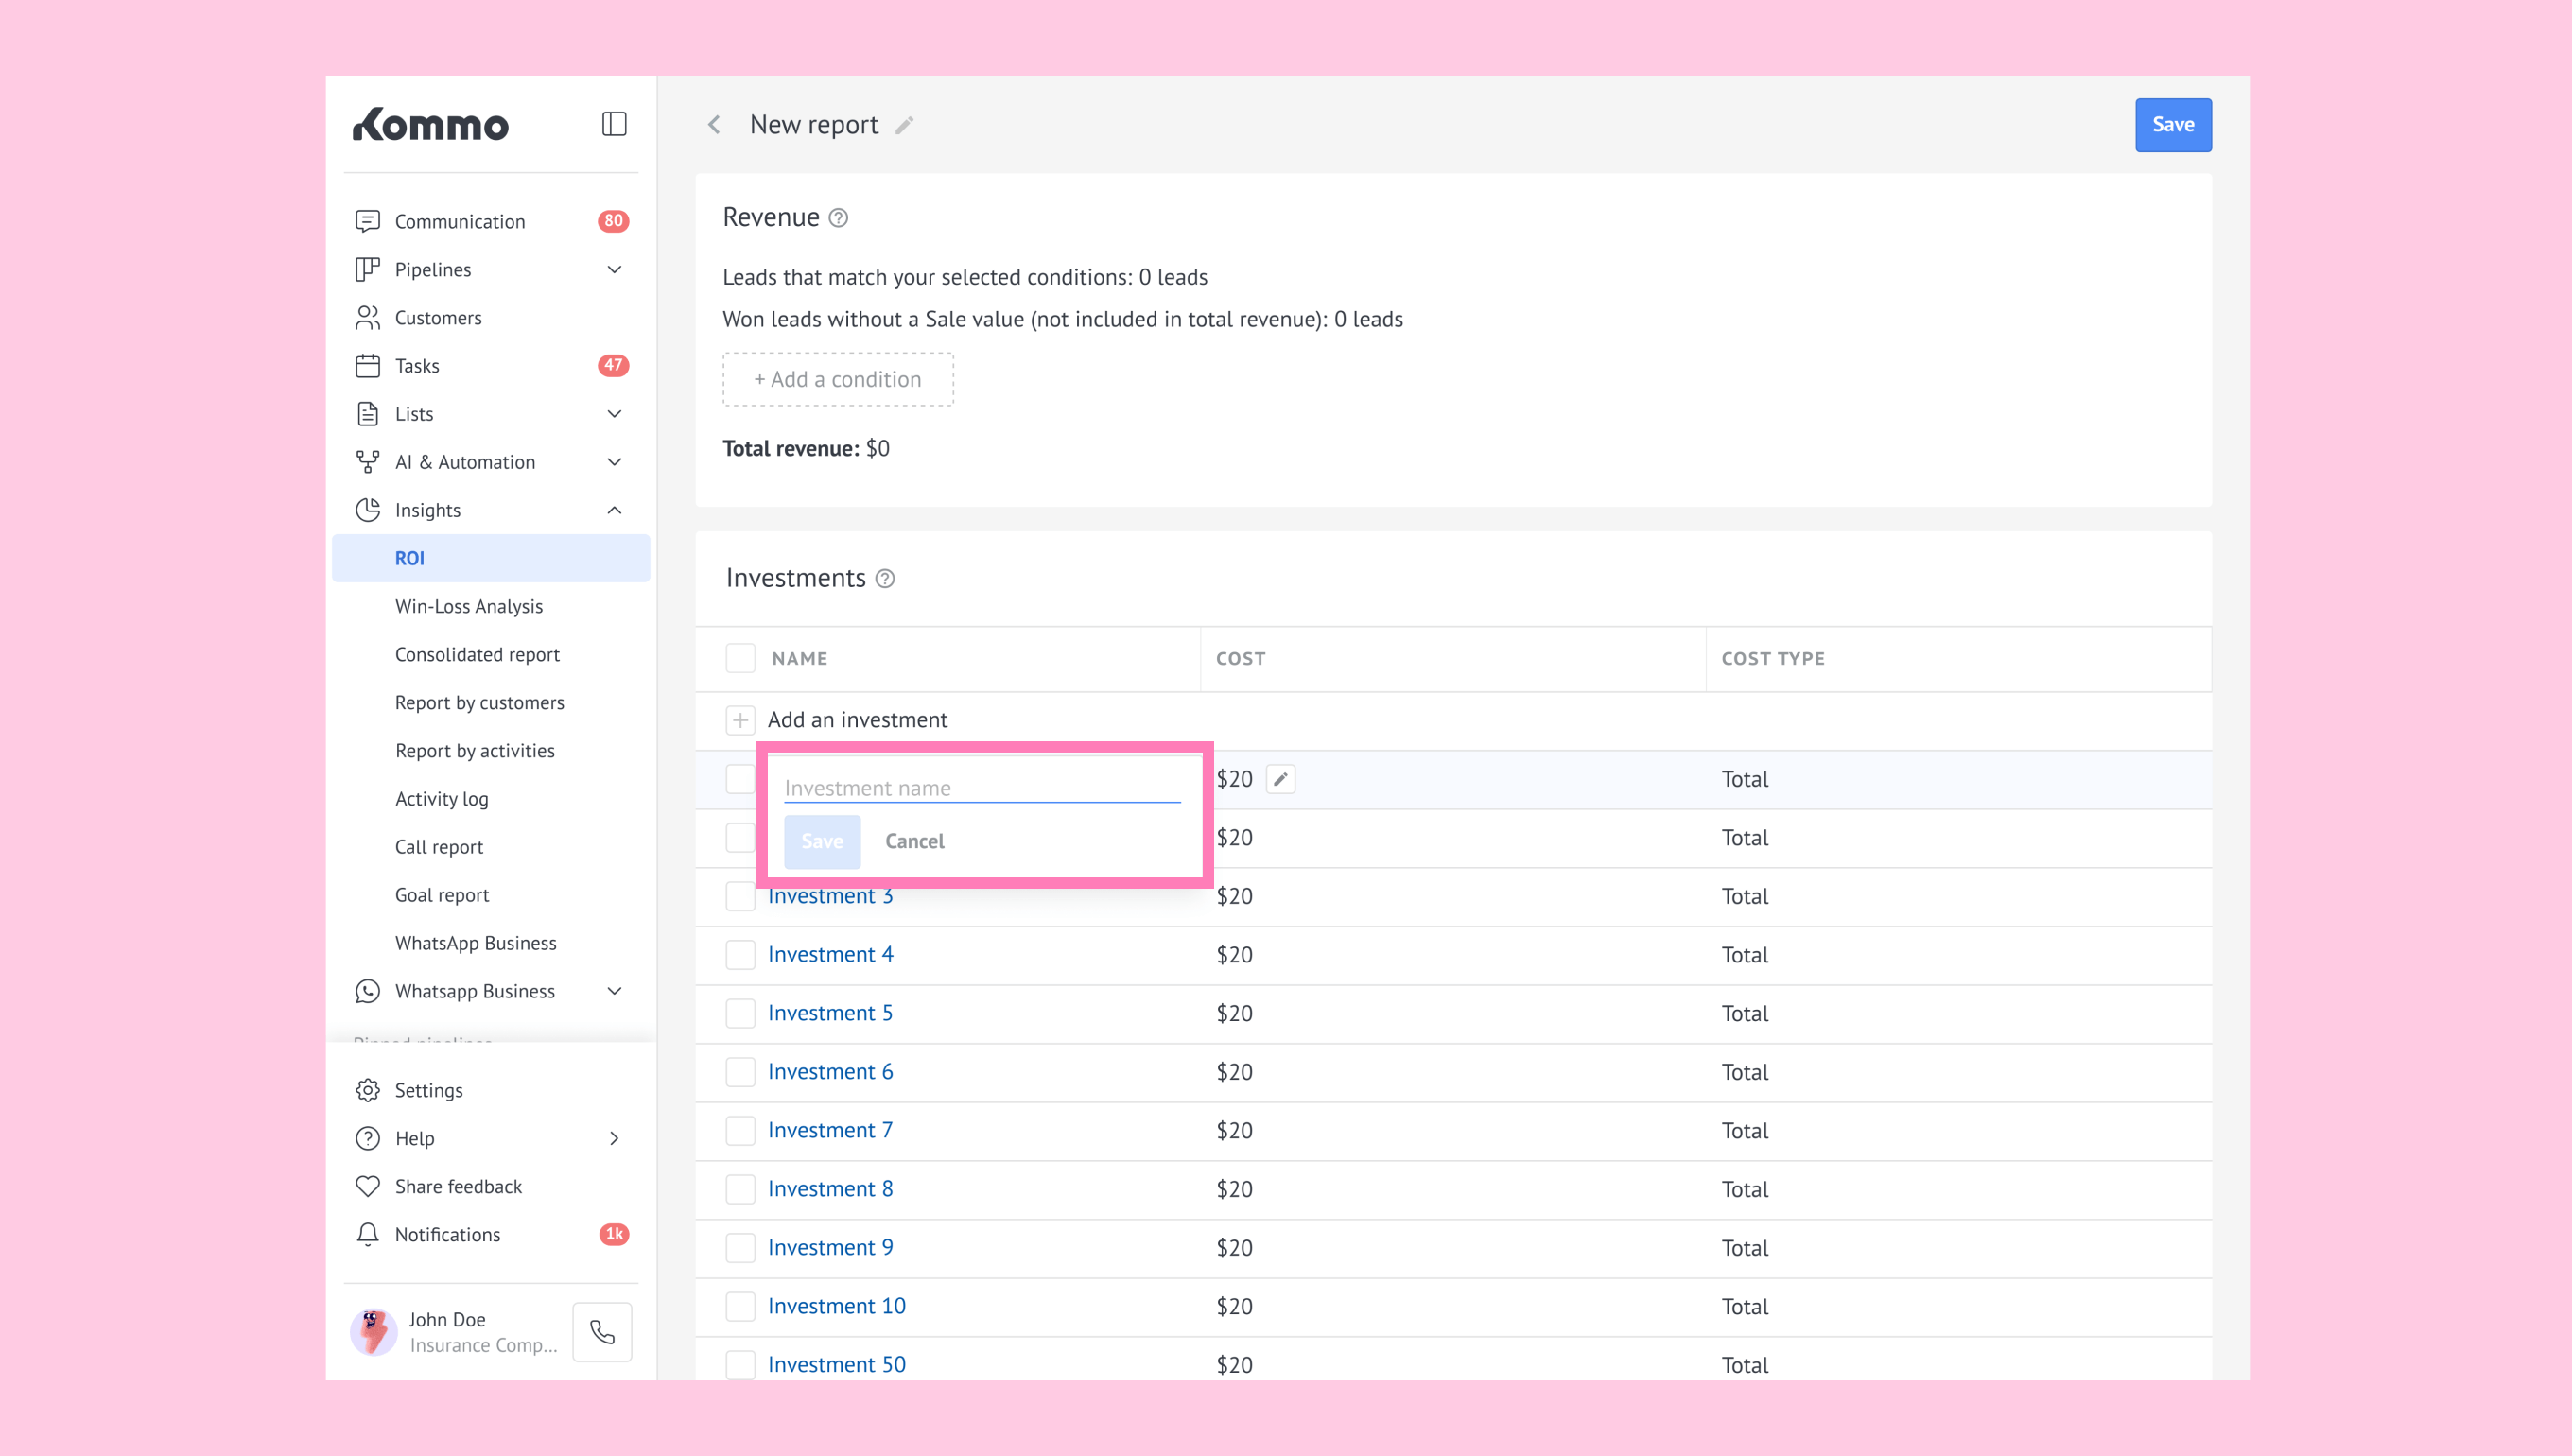
Task: Expand the AI & Automation chevron
Action: [x=614, y=462]
